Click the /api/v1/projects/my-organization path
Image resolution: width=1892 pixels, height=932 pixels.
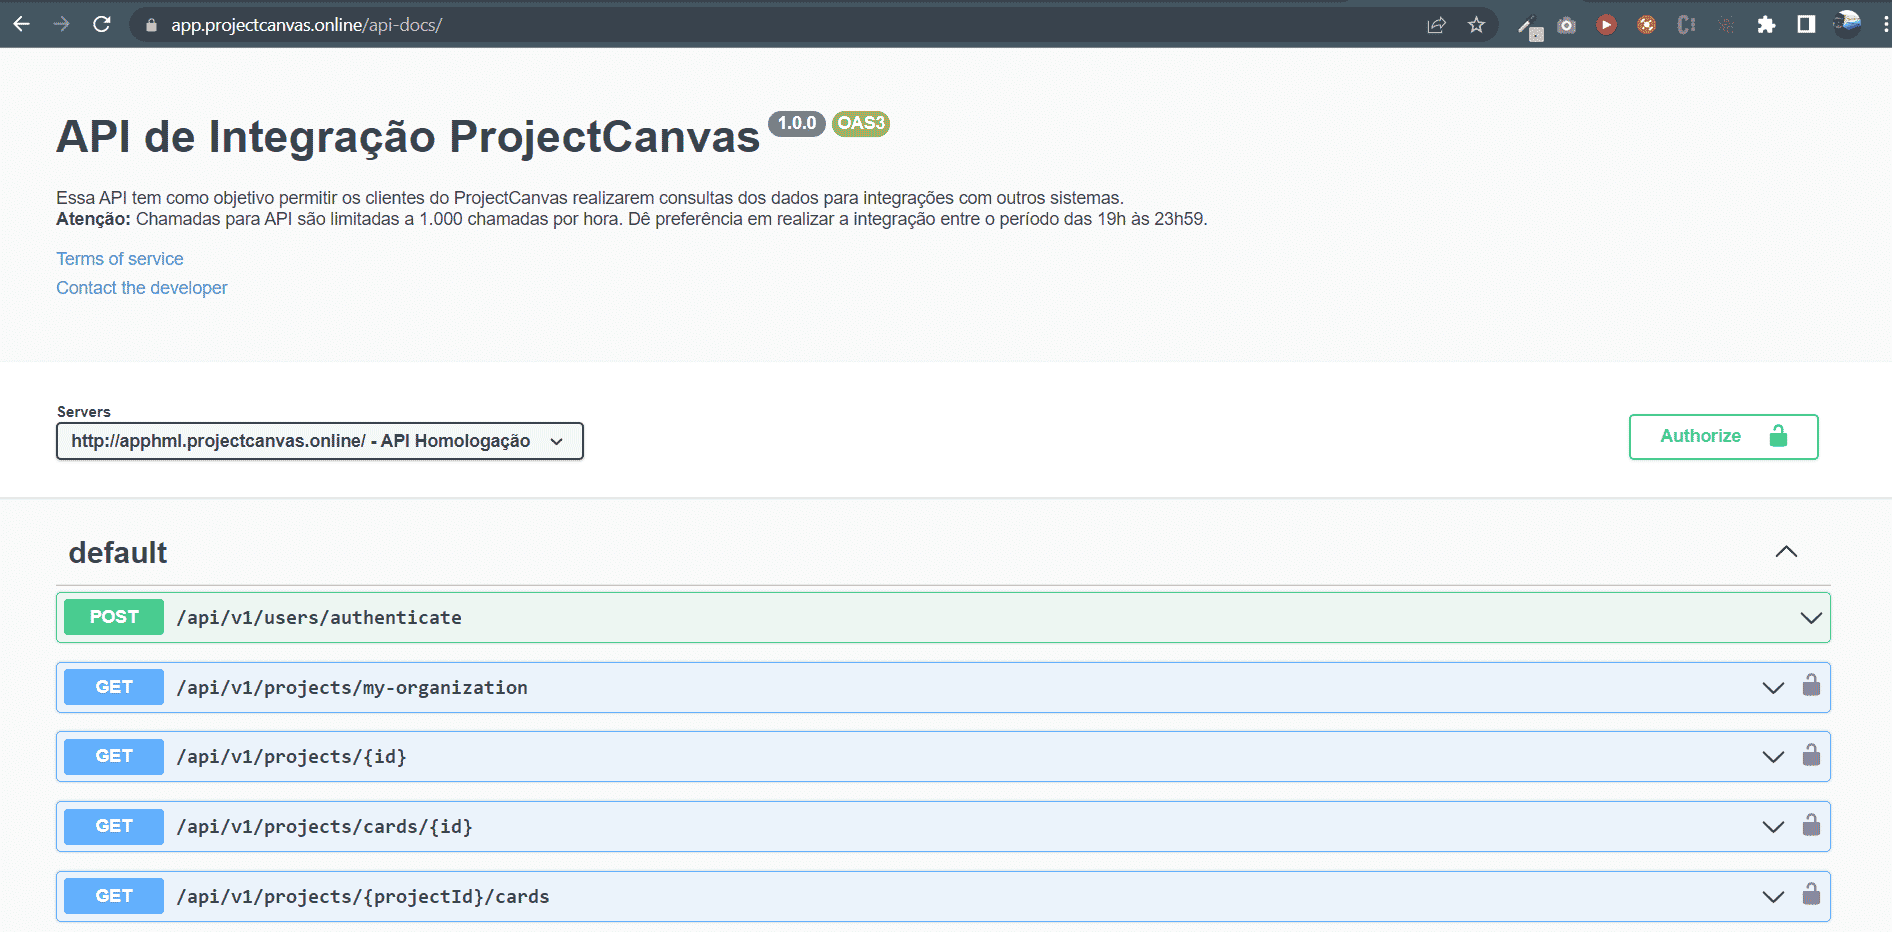[x=352, y=688]
